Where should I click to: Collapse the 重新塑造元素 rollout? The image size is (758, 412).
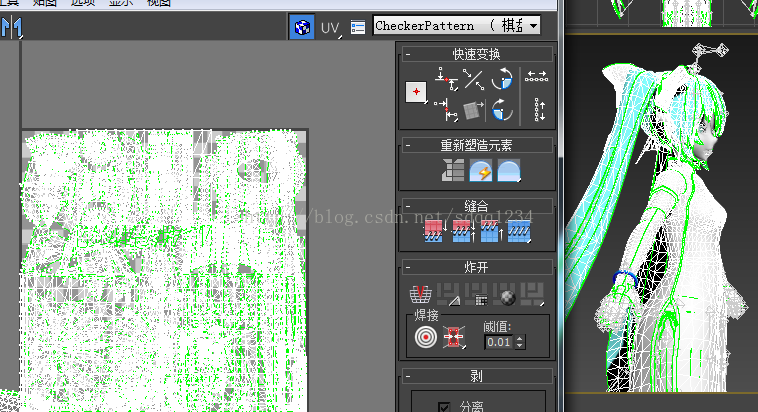click(408, 145)
